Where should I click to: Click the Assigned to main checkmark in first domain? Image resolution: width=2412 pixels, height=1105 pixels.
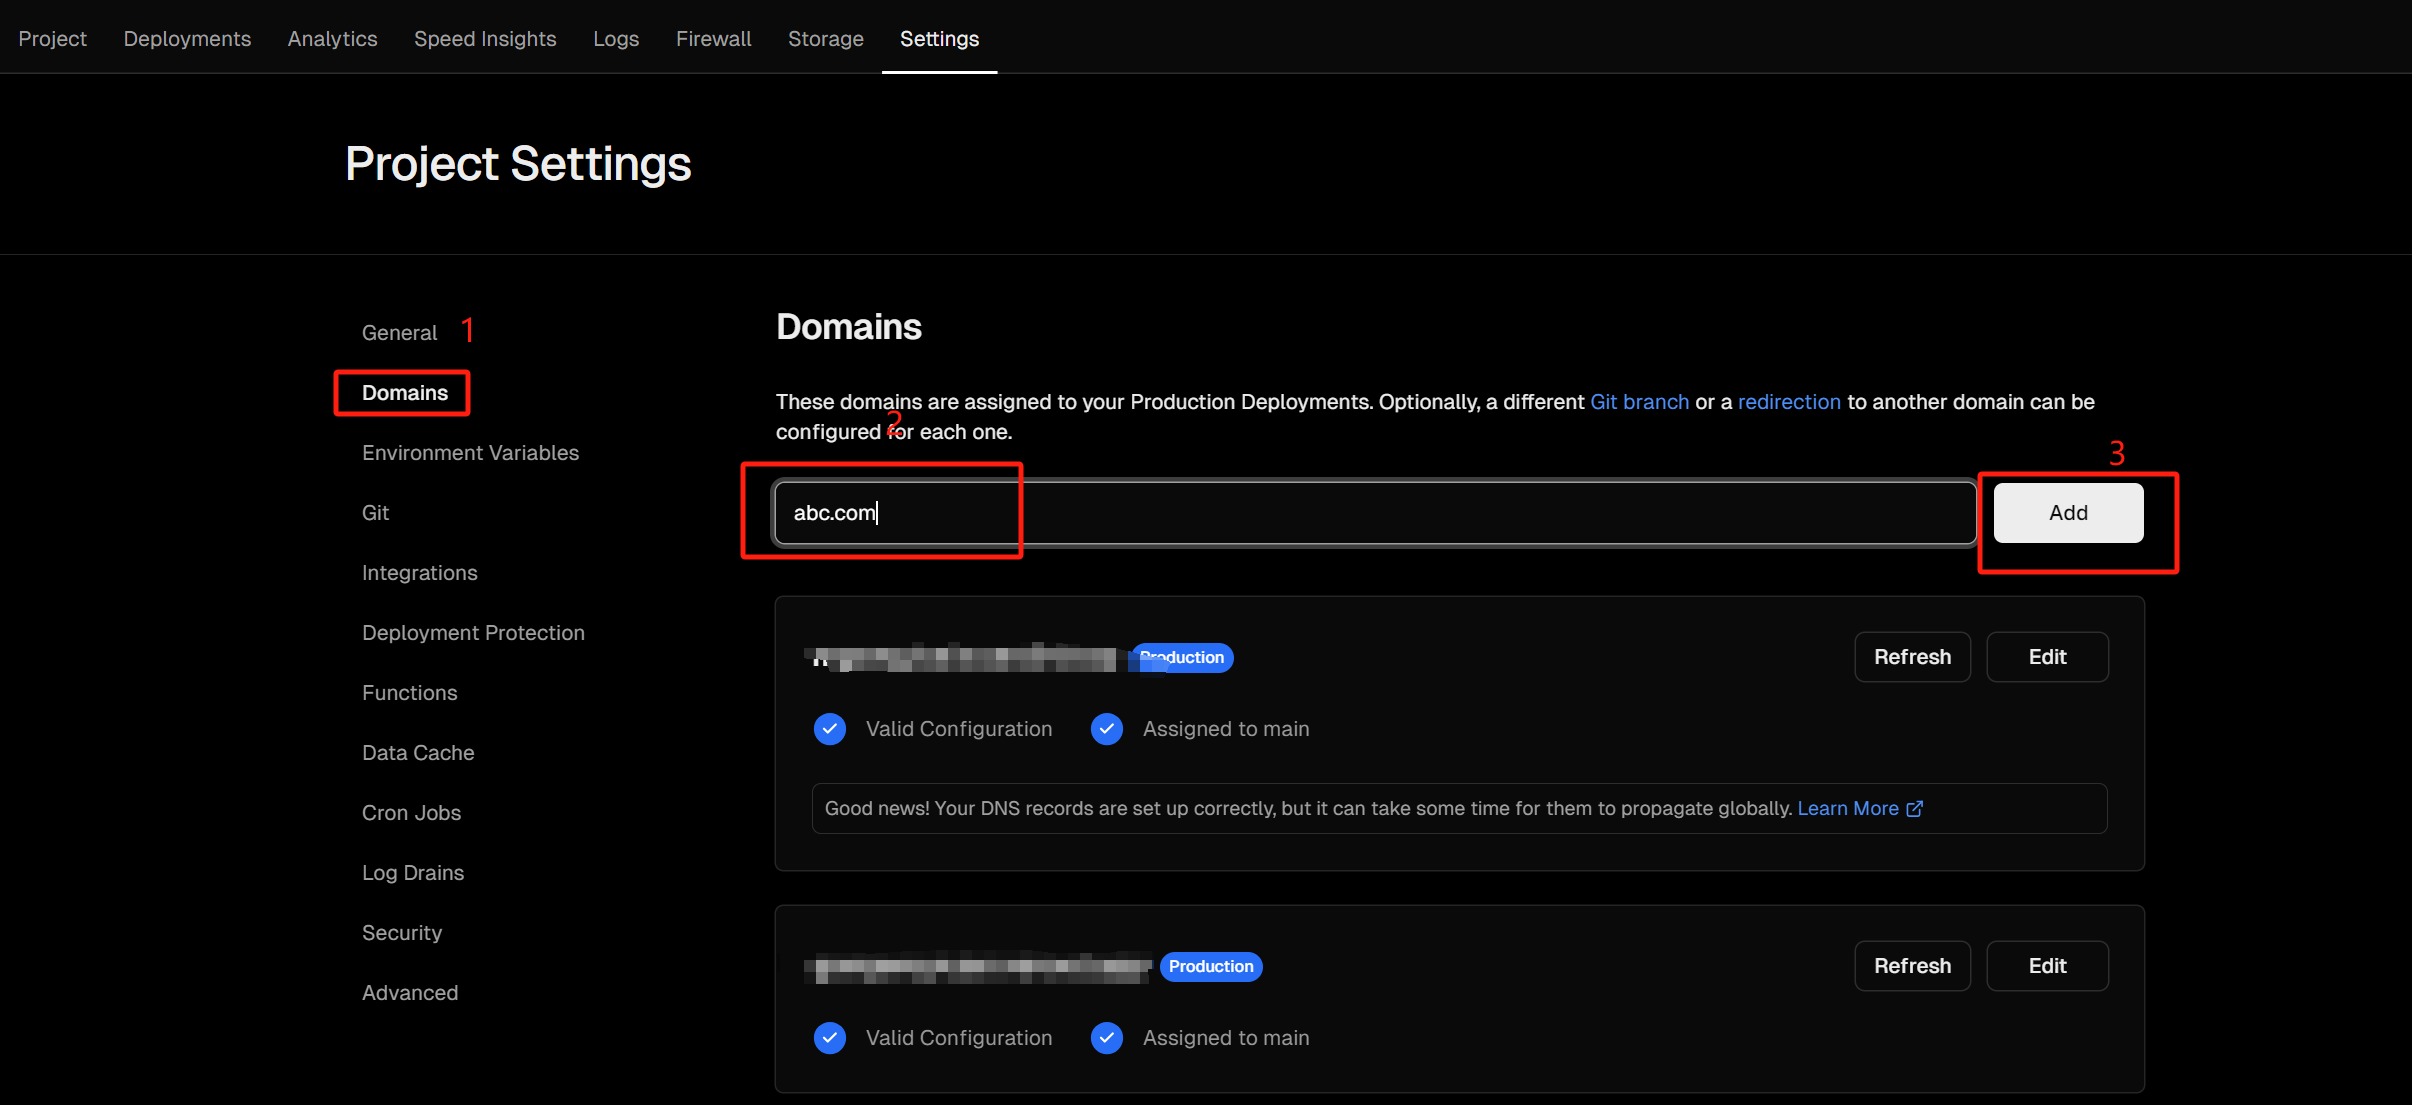(x=1107, y=729)
